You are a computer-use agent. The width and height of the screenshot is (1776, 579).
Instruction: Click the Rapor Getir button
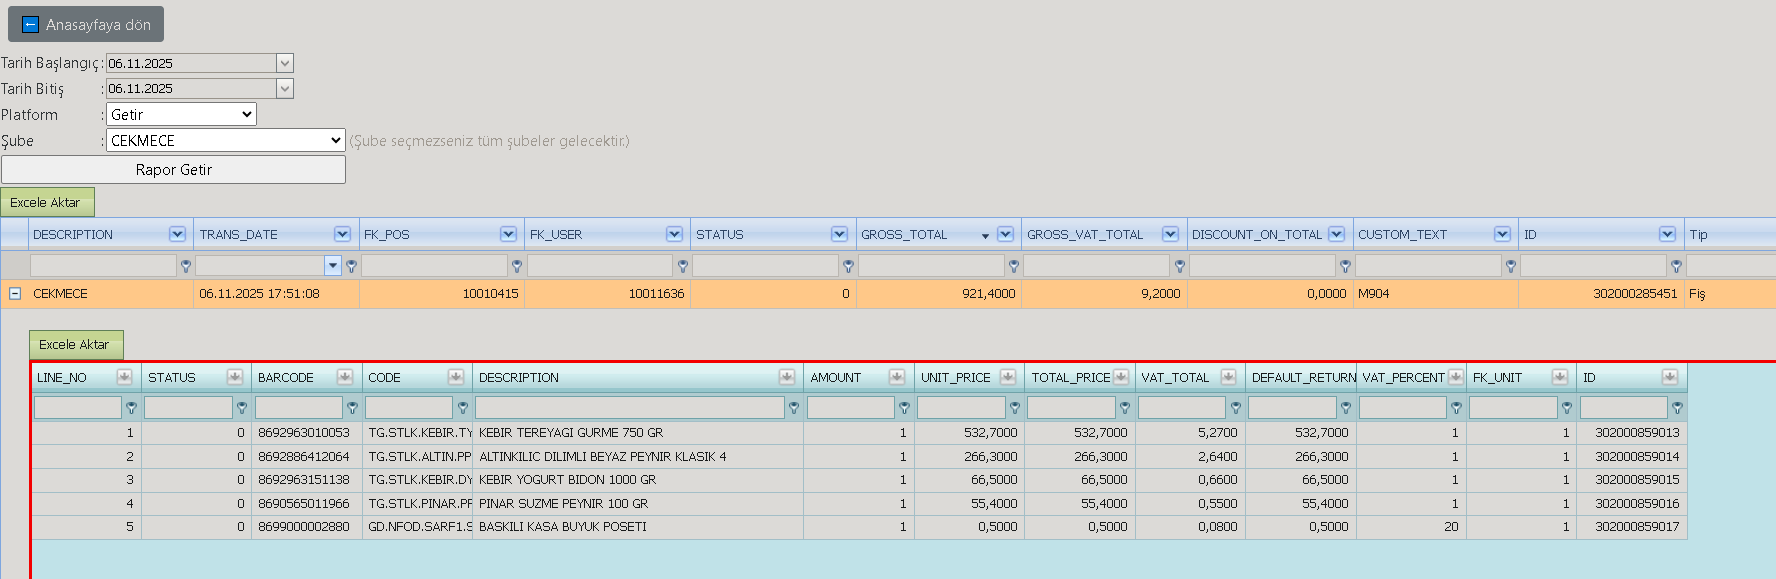(x=173, y=170)
